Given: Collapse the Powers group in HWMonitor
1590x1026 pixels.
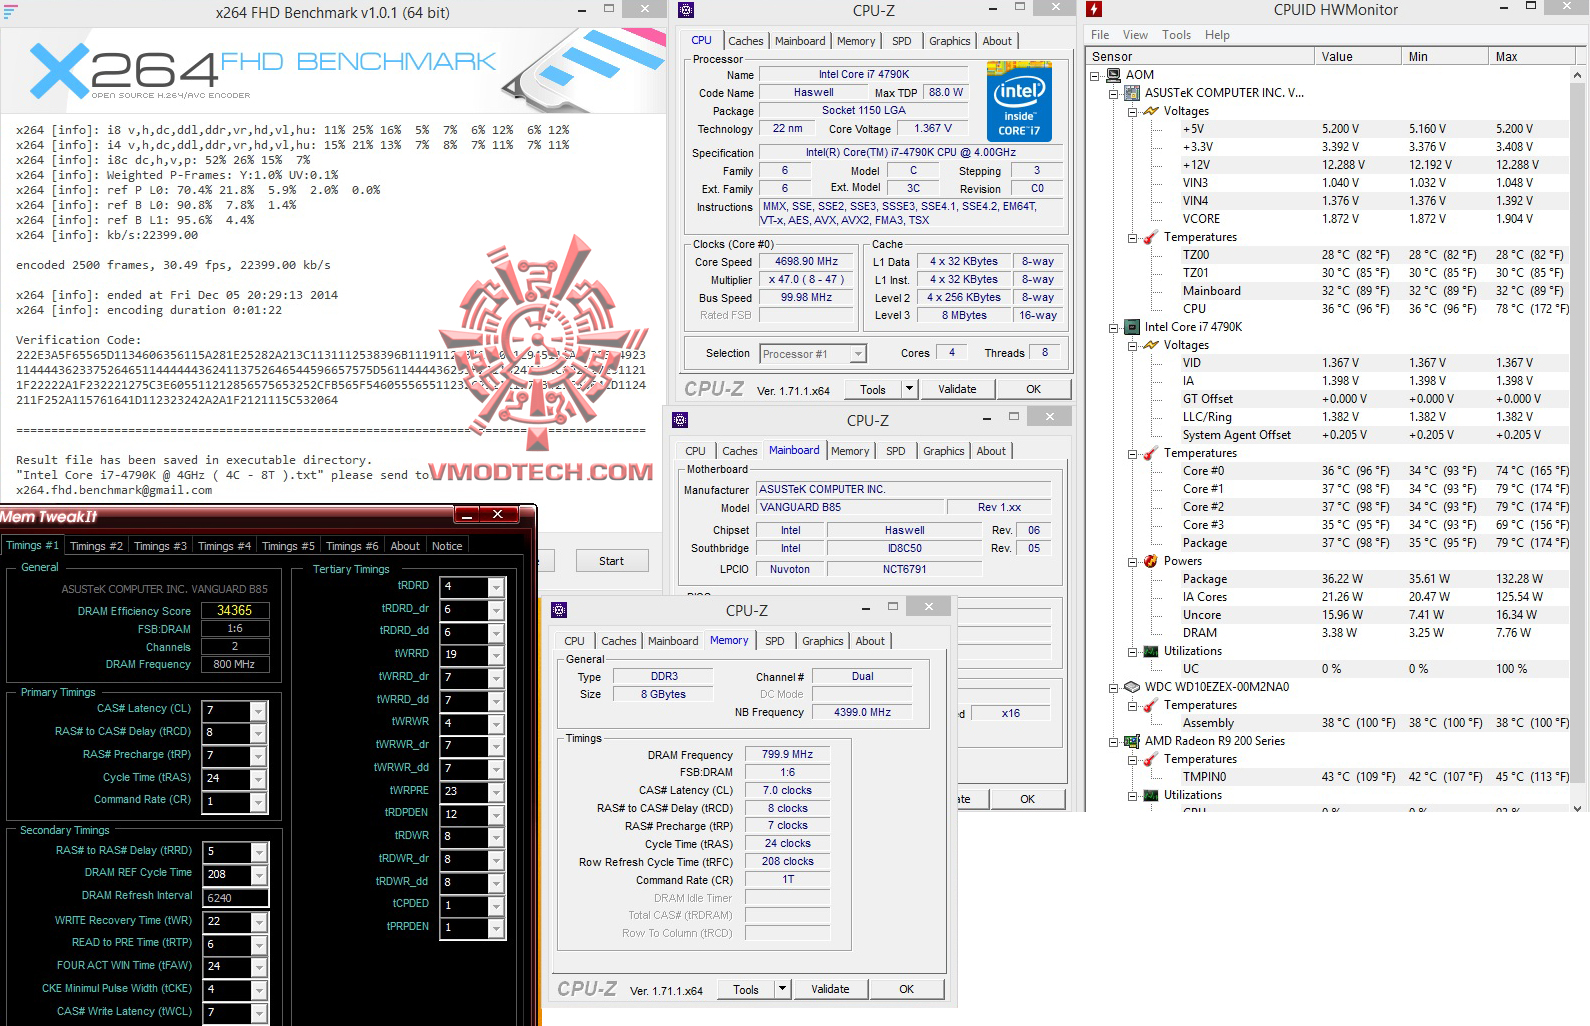Looking at the screenshot, I should tap(1133, 561).
